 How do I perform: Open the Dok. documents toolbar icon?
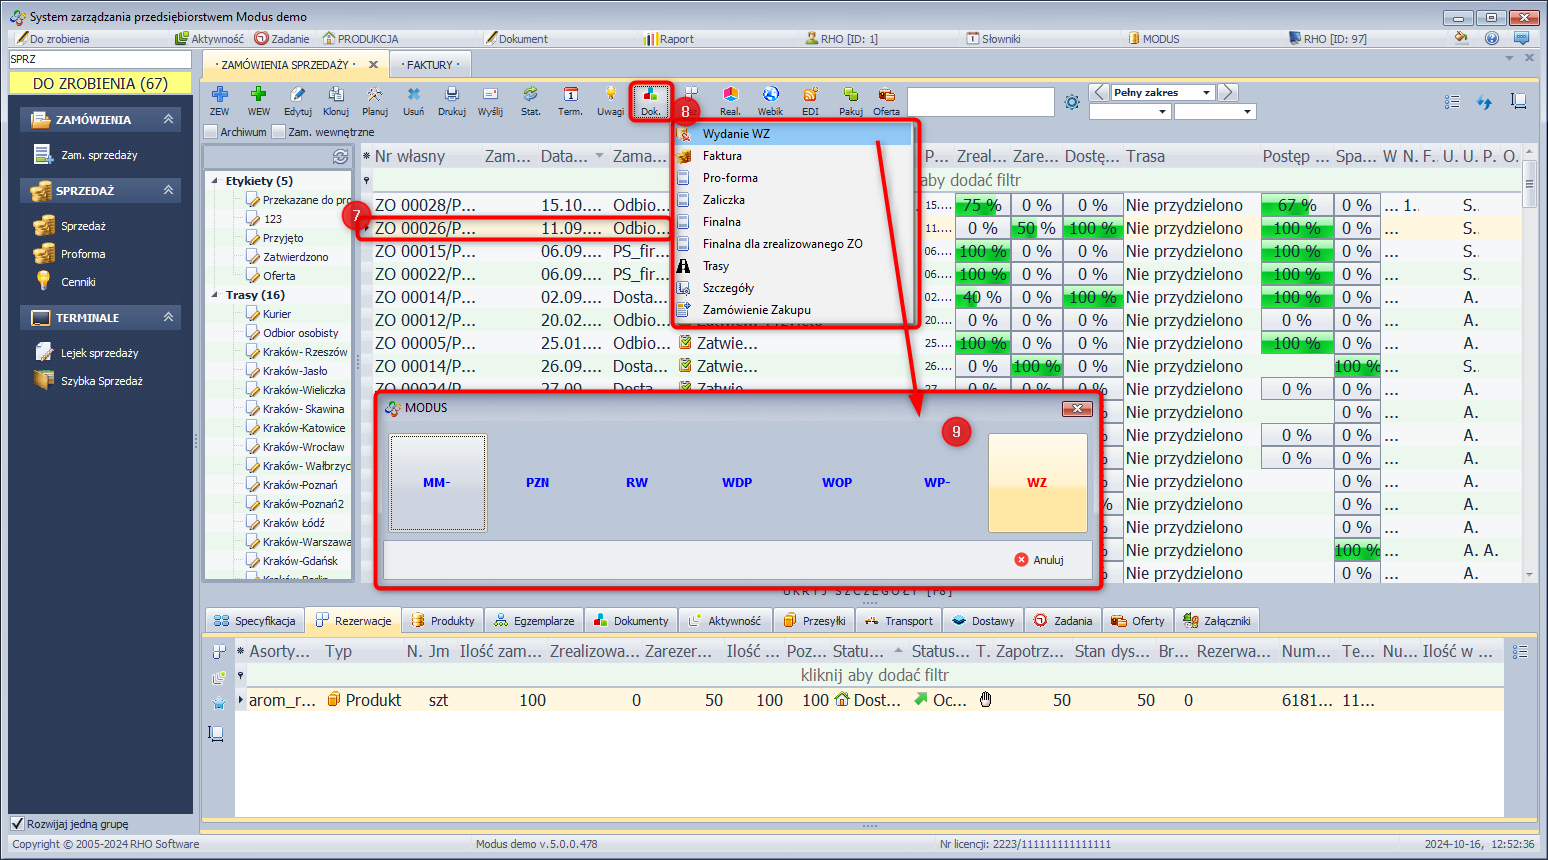(x=650, y=100)
